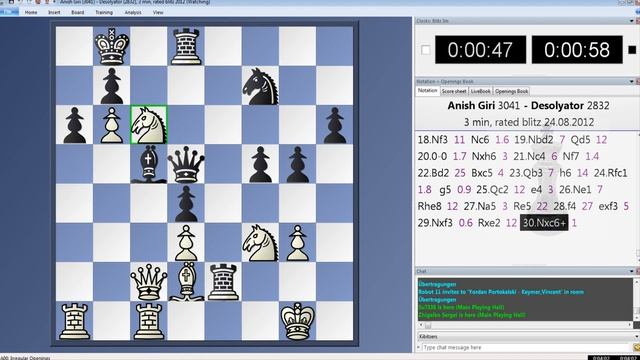Jump to move 29.Nxf3 in notation
This screenshot has width=640, height=360.
tap(435, 223)
